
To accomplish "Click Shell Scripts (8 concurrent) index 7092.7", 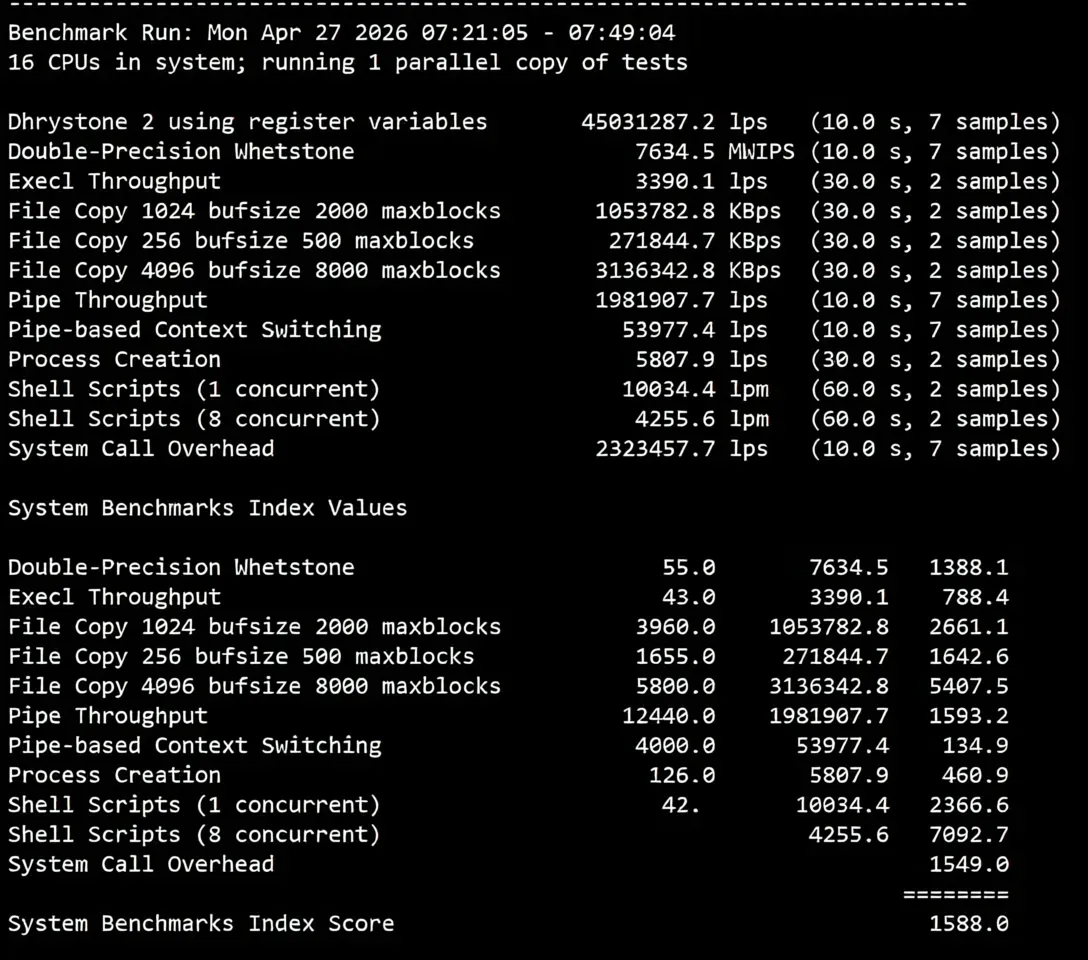I will [x=969, y=834].
